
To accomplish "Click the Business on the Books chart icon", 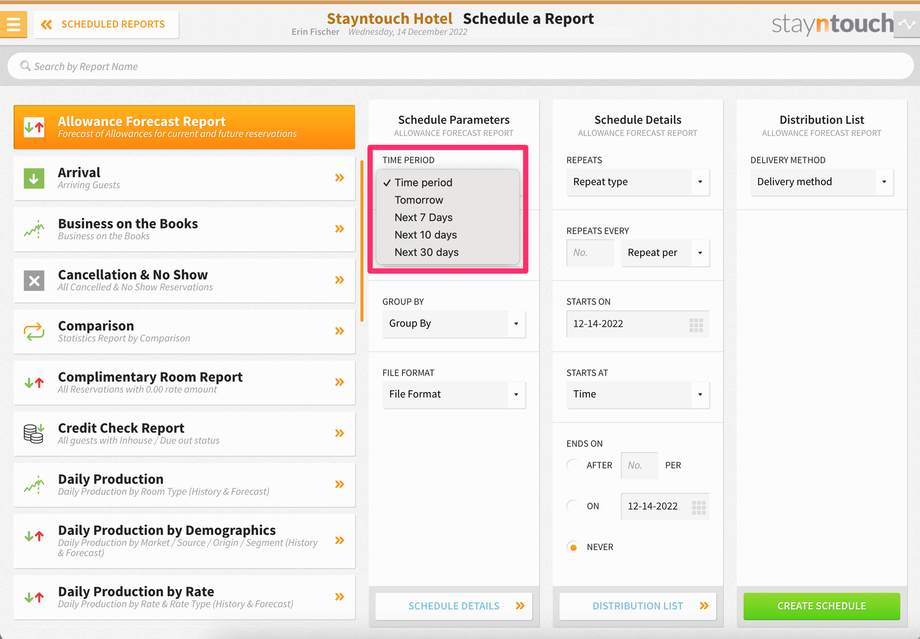I will (x=34, y=229).
